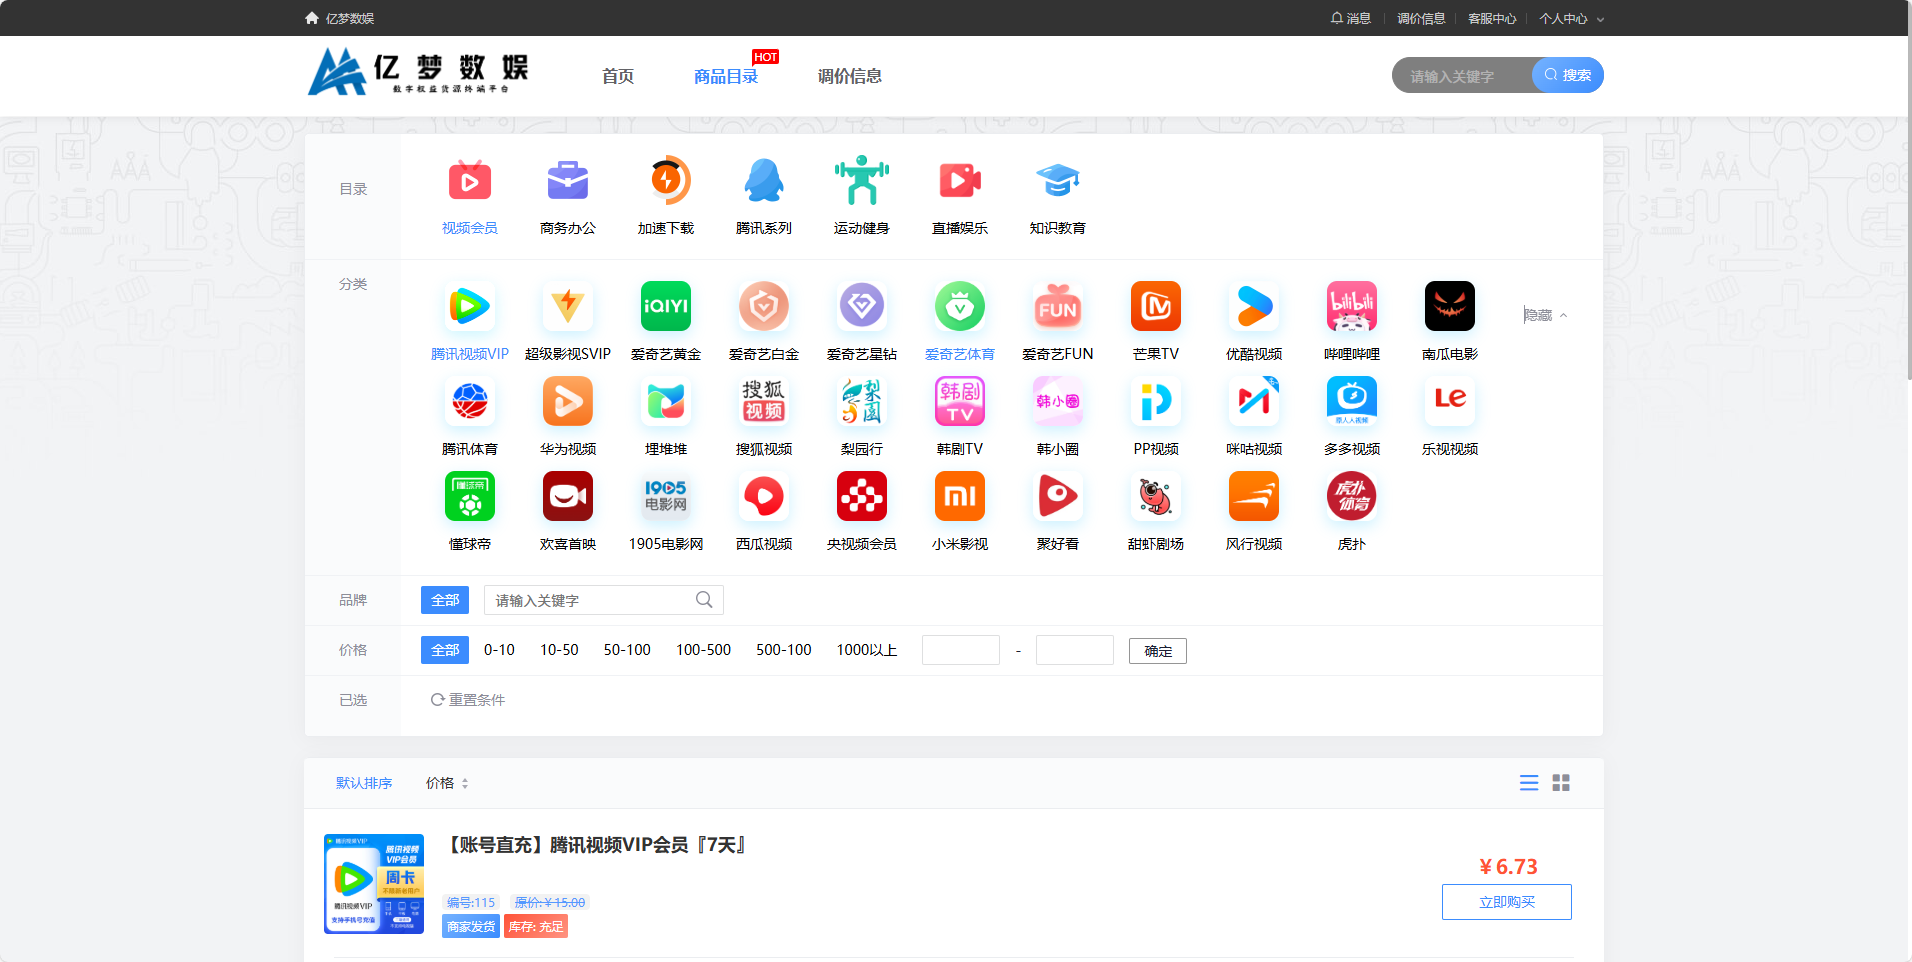Screen dimensions: 1912x962
Task: Focus the minimum price input box
Action: [x=961, y=650]
